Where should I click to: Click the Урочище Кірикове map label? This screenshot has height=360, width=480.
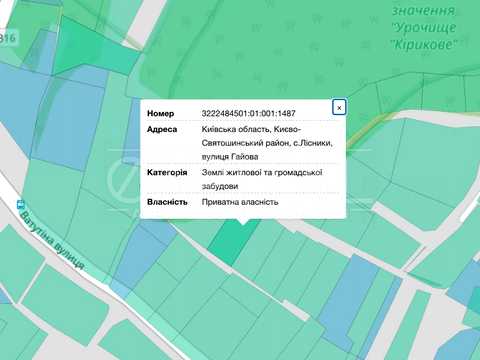tap(424, 27)
